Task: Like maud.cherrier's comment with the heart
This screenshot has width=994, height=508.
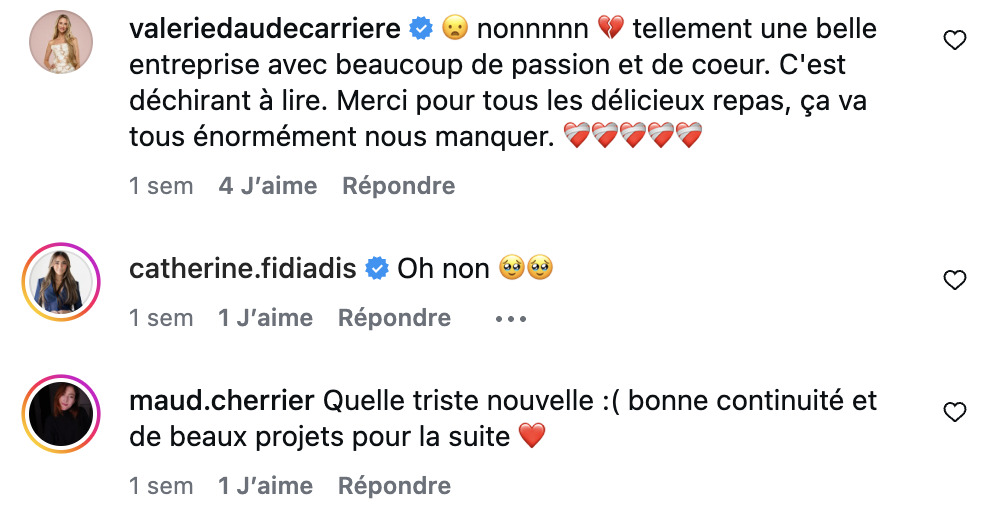Action: [955, 412]
